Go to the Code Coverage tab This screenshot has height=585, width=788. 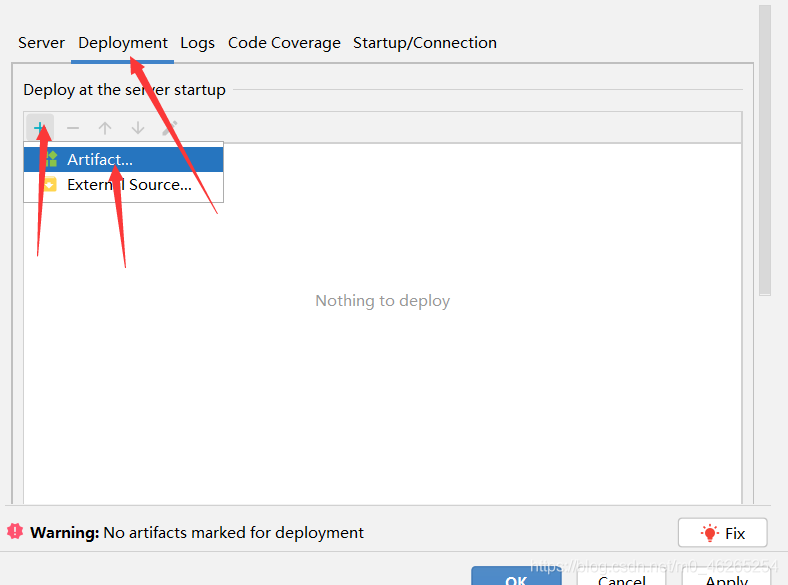(x=284, y=43)
